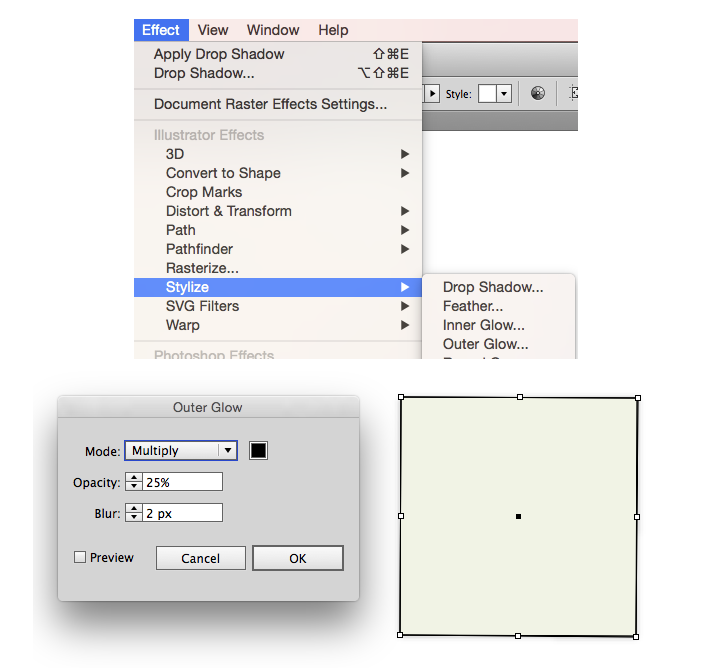Click the left-middle handle of the square

coord(401,516)
